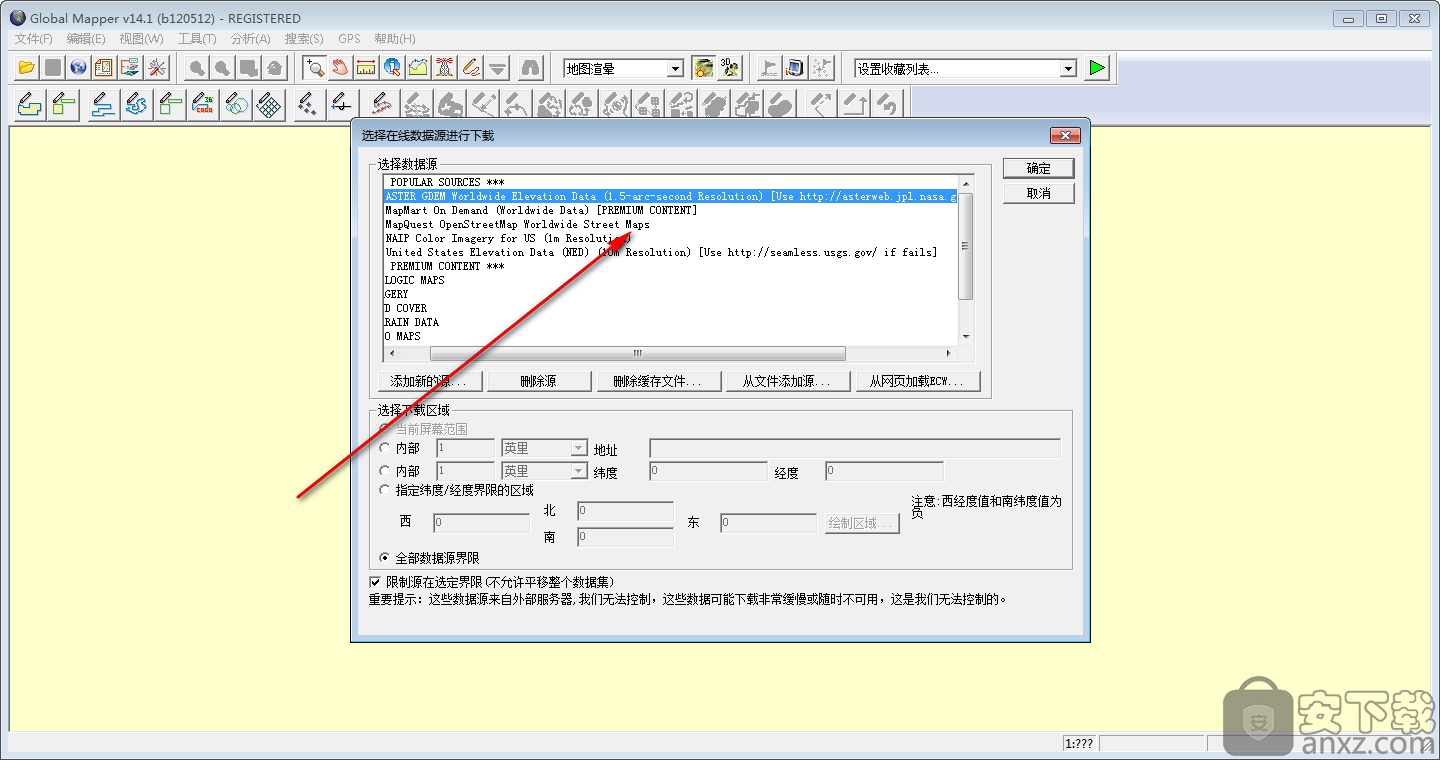This screenshot has height=760, width=1440.
Task: Click the binoculars search icon
Action: [531, 68]
